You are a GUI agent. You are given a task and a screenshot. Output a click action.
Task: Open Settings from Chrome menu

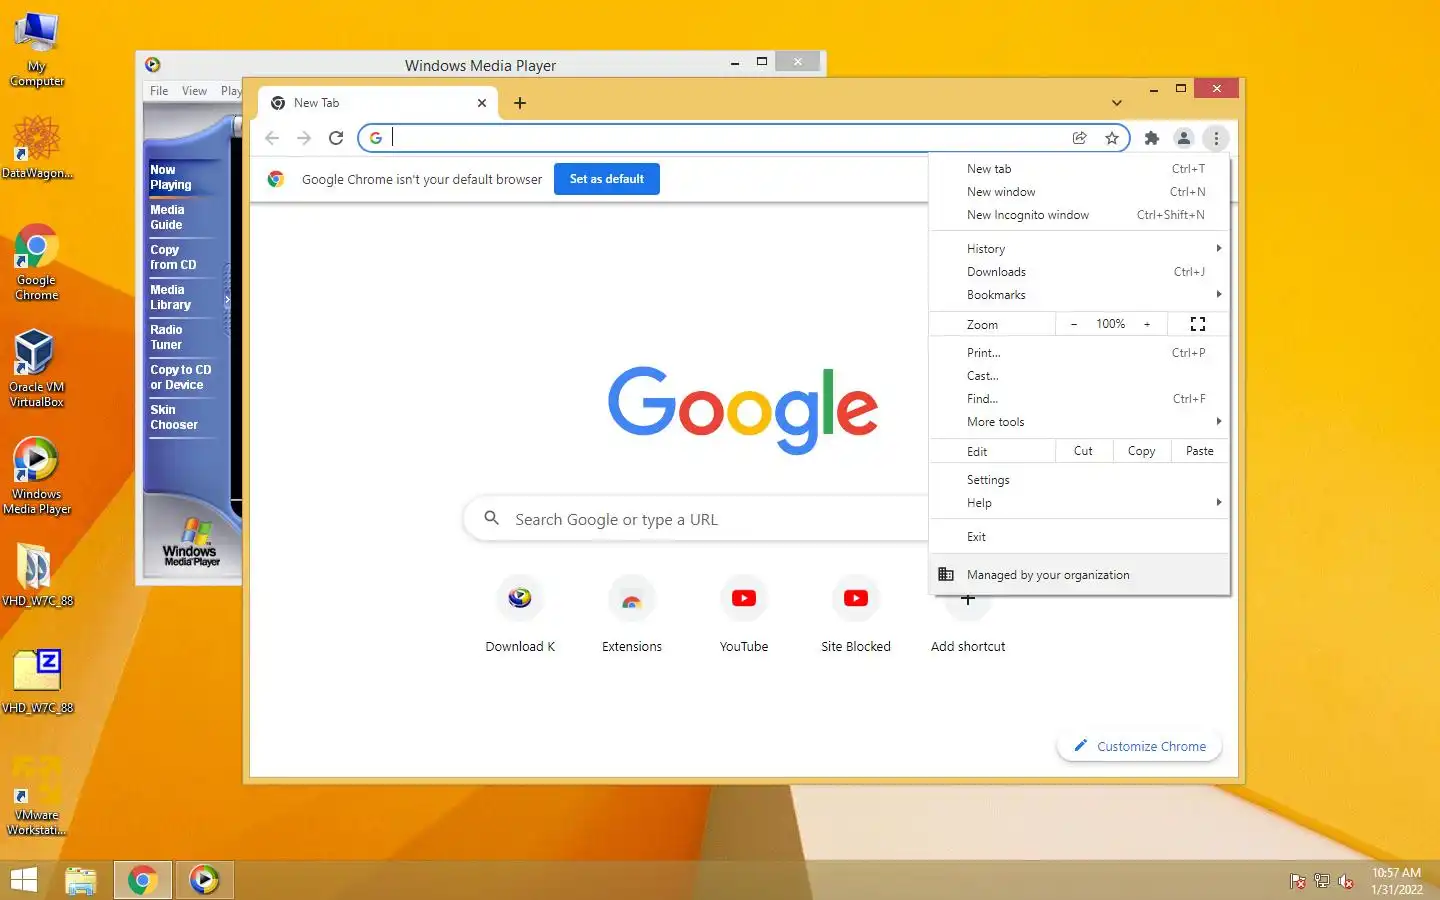[x=1080, y=480]
